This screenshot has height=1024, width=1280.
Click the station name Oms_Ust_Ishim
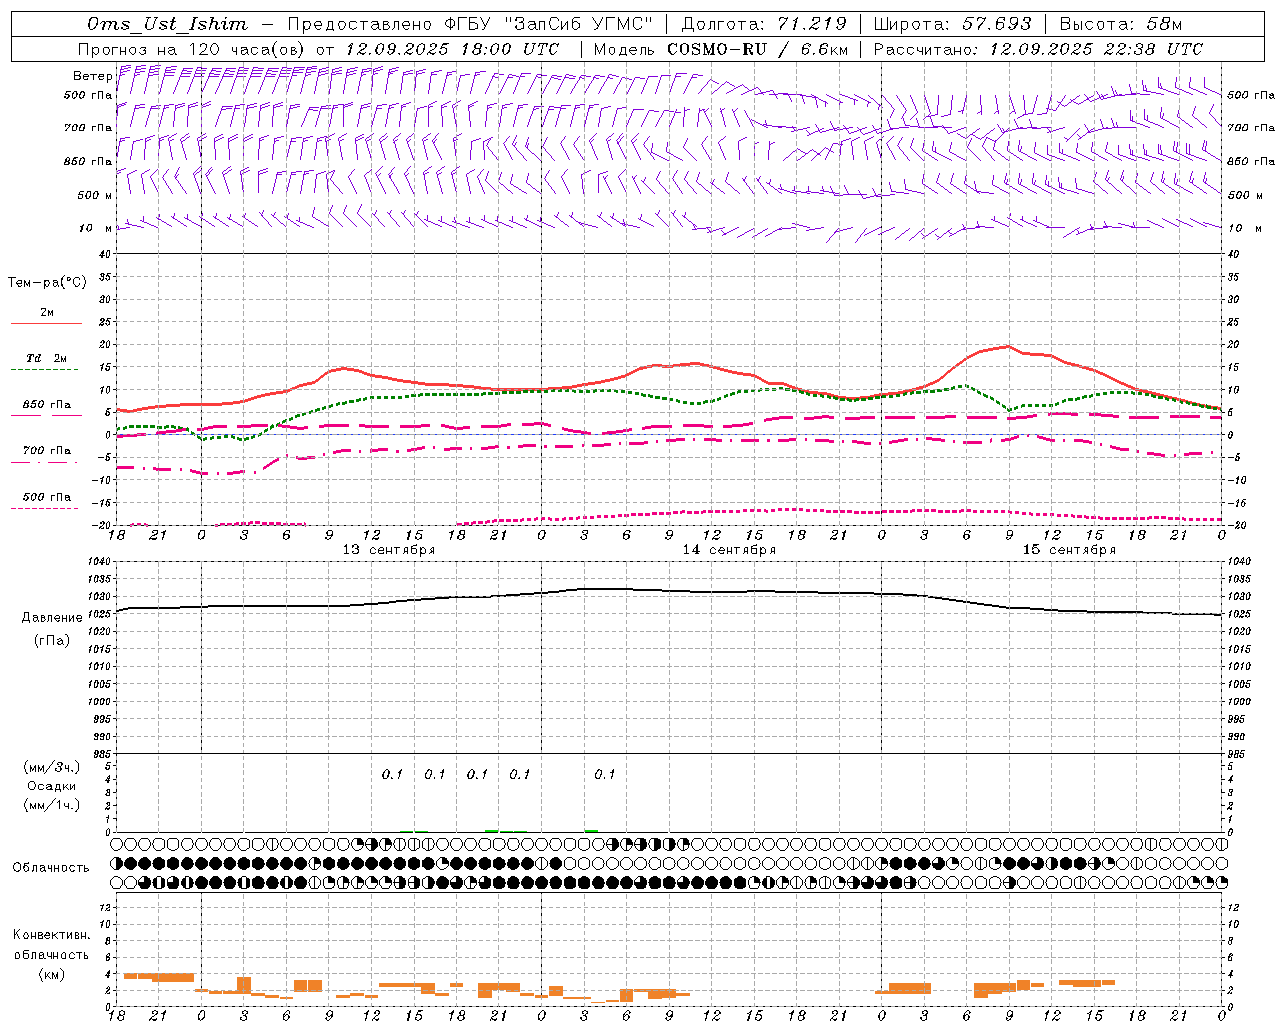[167, 24]
